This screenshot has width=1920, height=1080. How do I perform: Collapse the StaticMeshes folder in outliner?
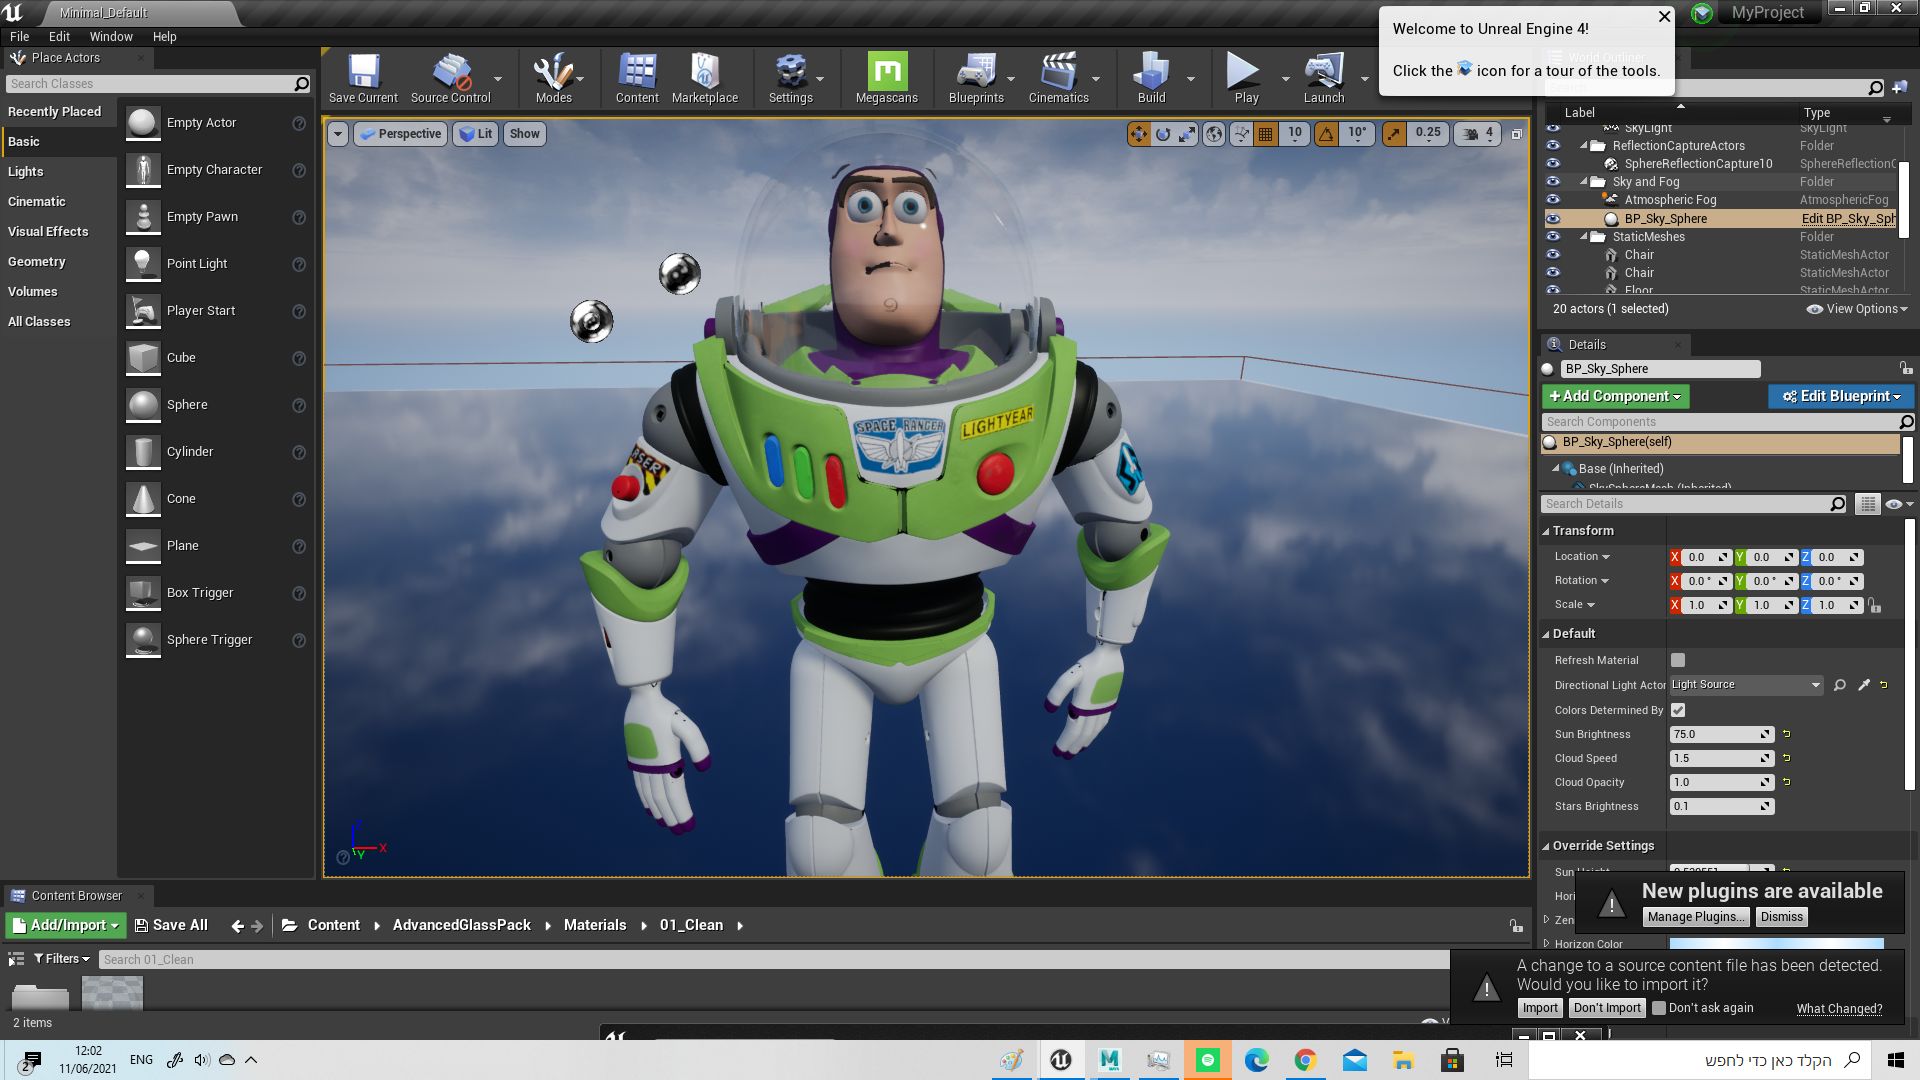pos(1585,237)
